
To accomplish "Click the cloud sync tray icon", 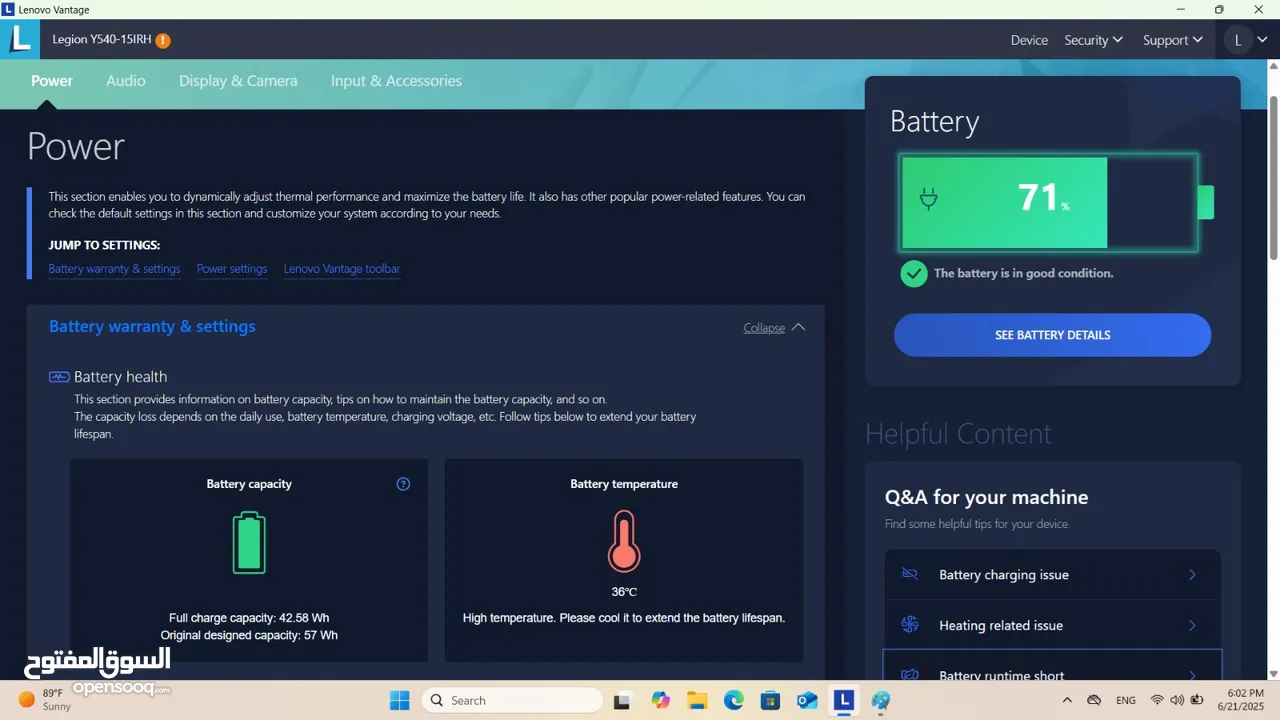I will 1094,700.
